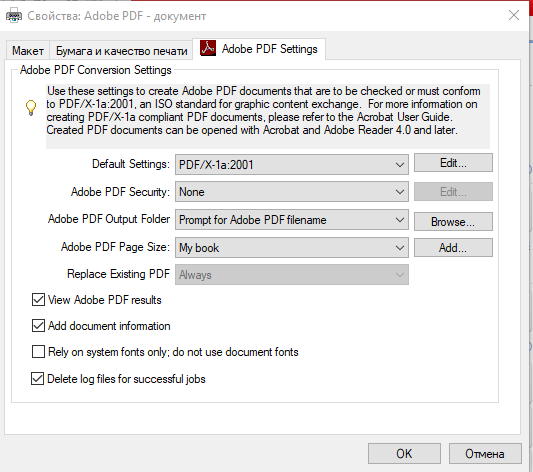Uncheck View Adobe PDF results
Viewport: 533px width, 472px height.
[38, 300]
